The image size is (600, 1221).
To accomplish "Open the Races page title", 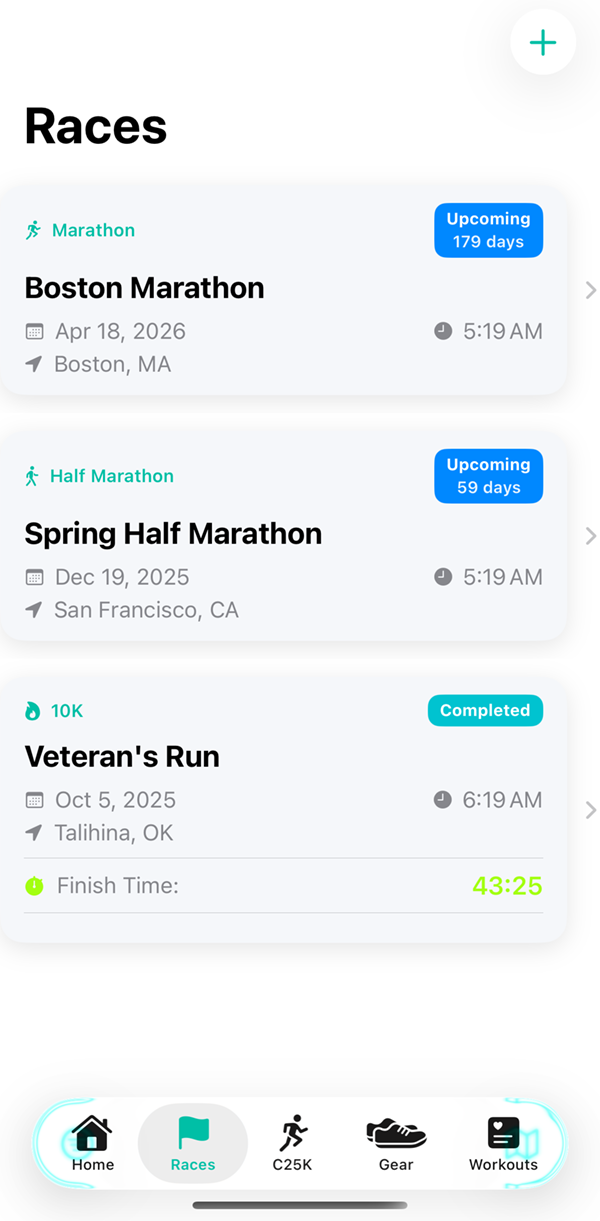I will tap(95, 125).
